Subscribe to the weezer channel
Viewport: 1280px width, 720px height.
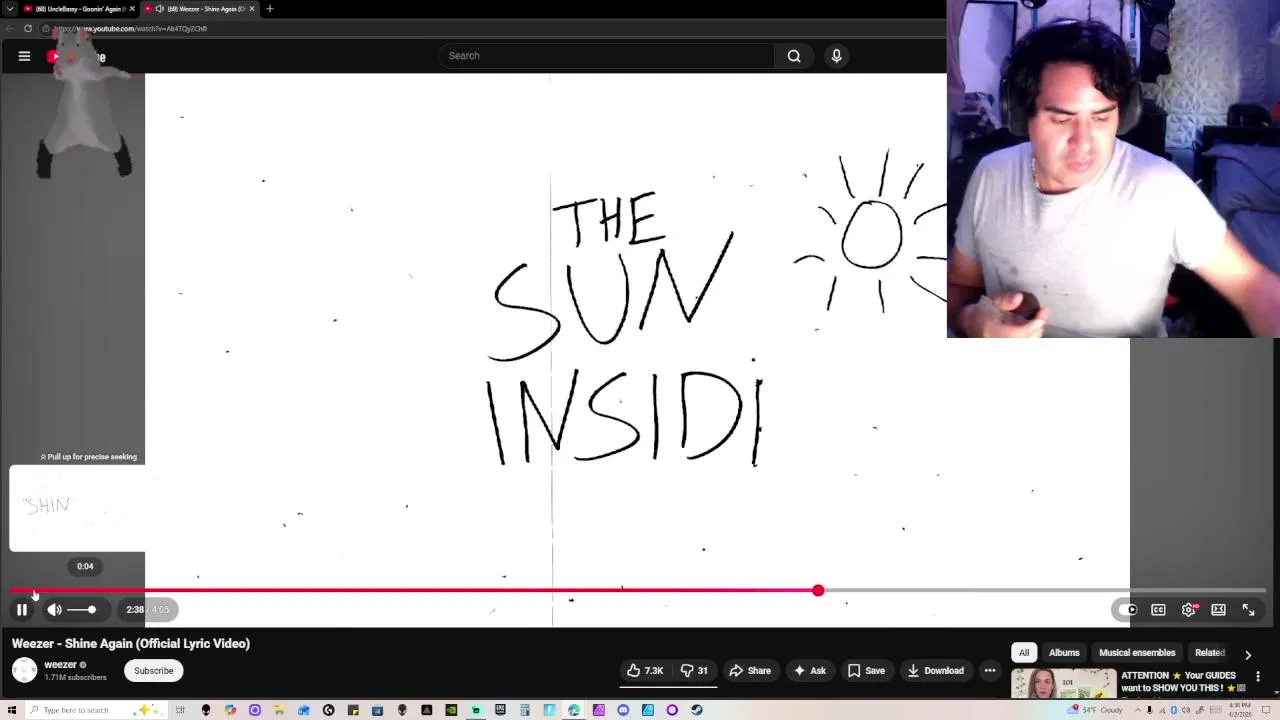pyautogui.click(x=154, y=671)
